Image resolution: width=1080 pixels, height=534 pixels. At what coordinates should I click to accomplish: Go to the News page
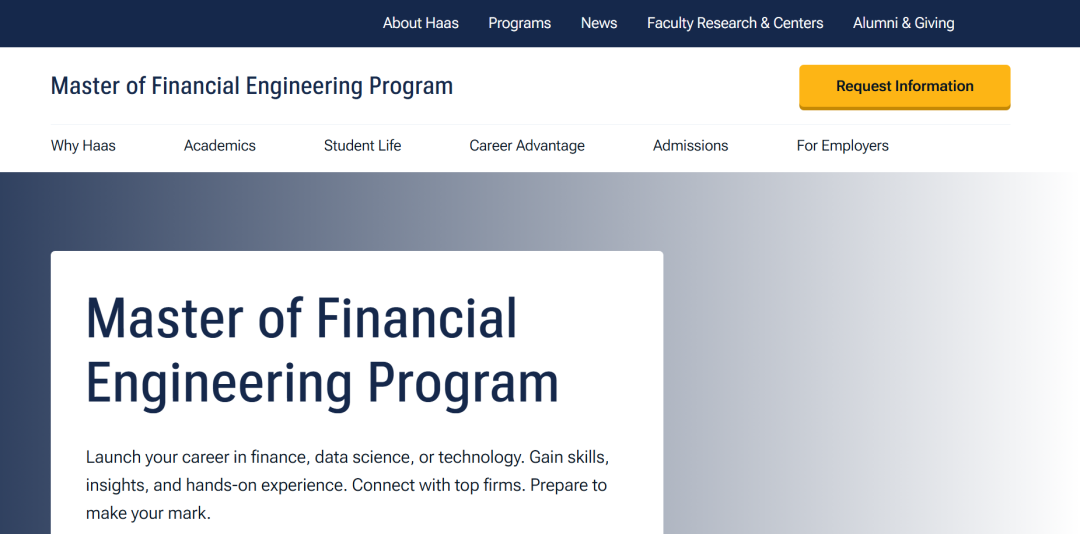(598, 23)
